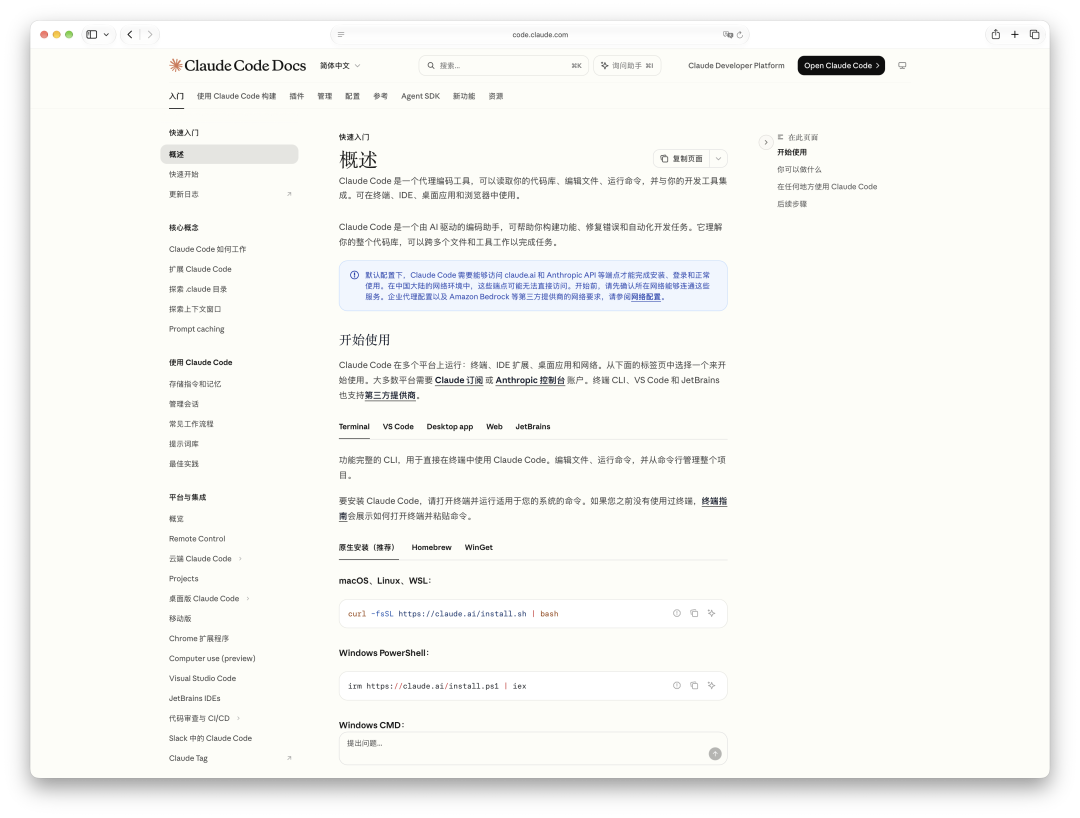The height and width of the screenshot is (818, 1080).
Task: Select the Homebrew install tab
Action: coord(431,548)
